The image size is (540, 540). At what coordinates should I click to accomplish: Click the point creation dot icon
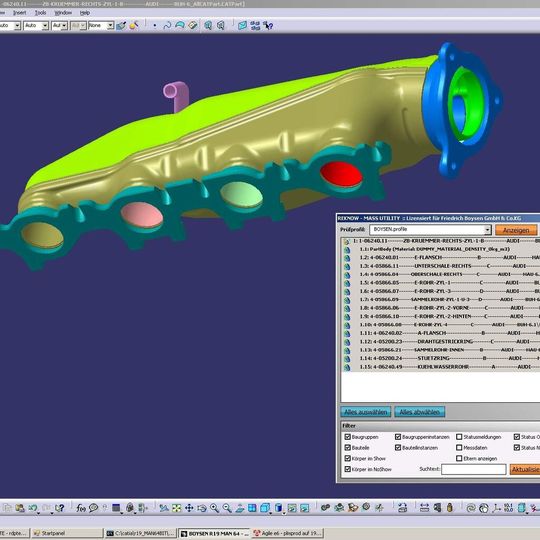[155, 25]
